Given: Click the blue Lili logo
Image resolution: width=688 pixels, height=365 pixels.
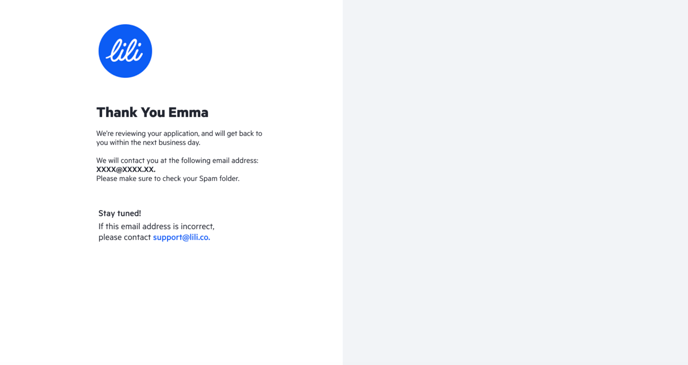Looking at the screenshot, I should tap(125, 51).
